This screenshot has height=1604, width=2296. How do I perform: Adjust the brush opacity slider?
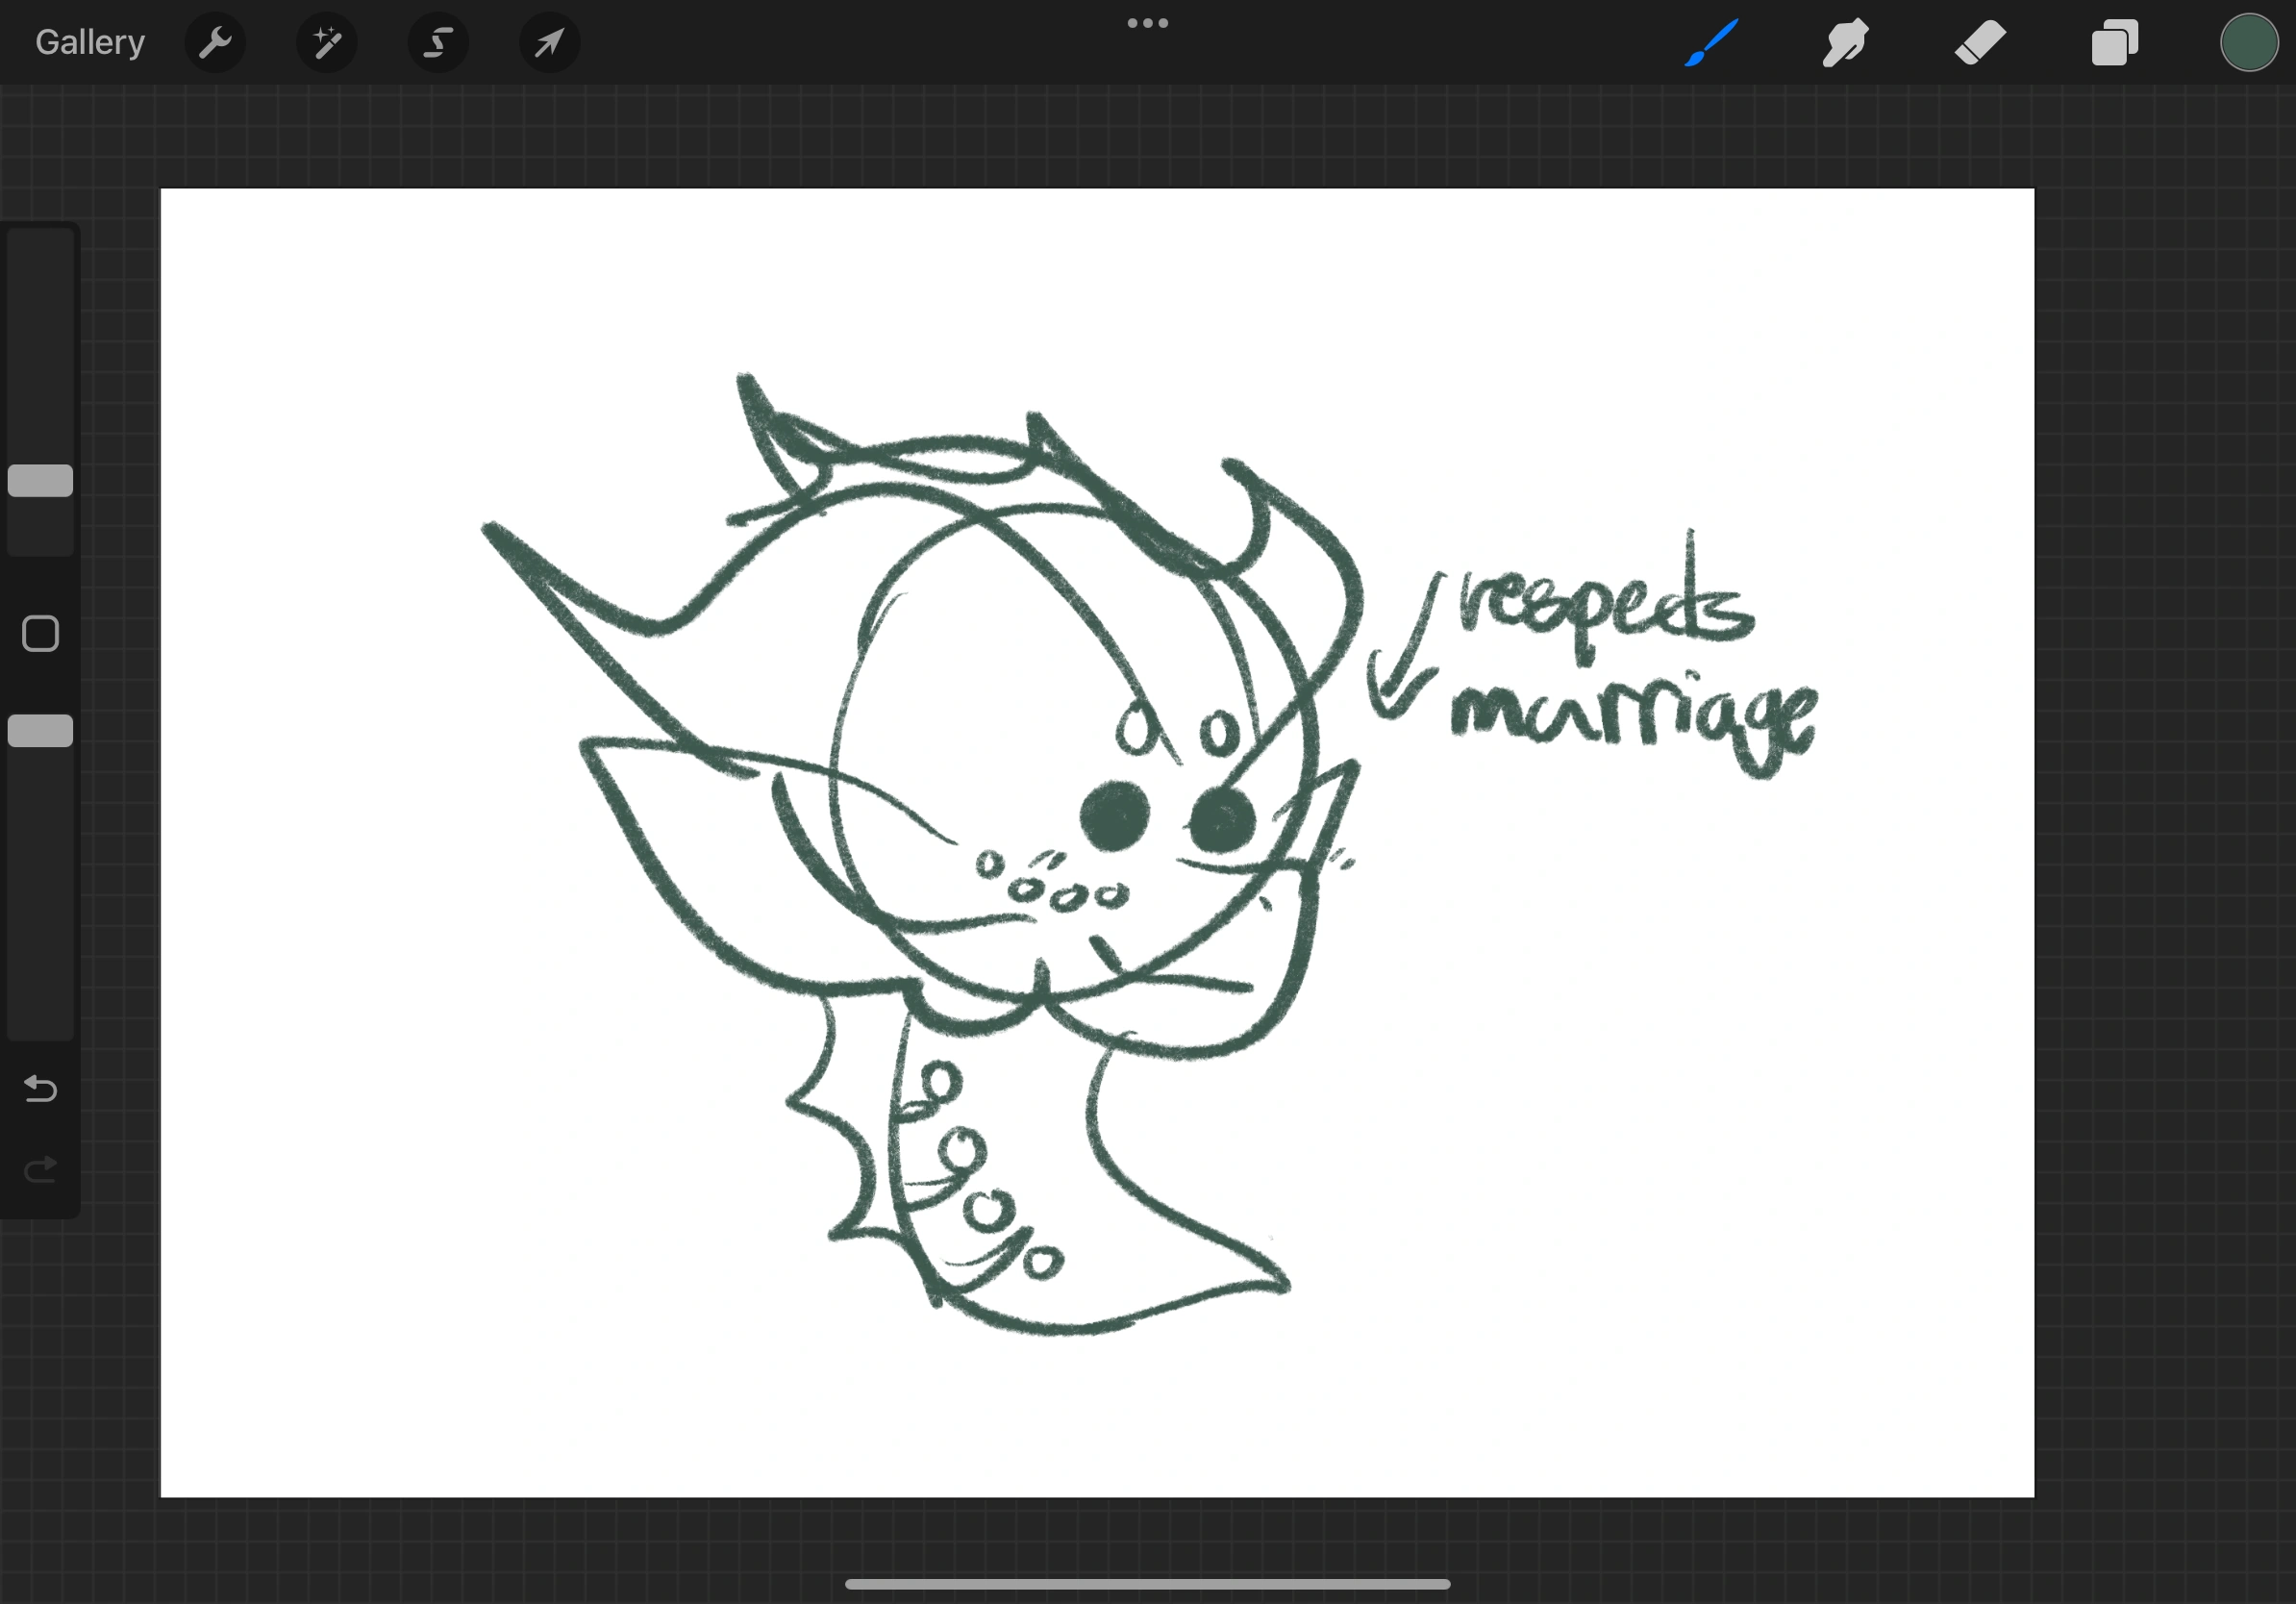[x=40, y=731]
